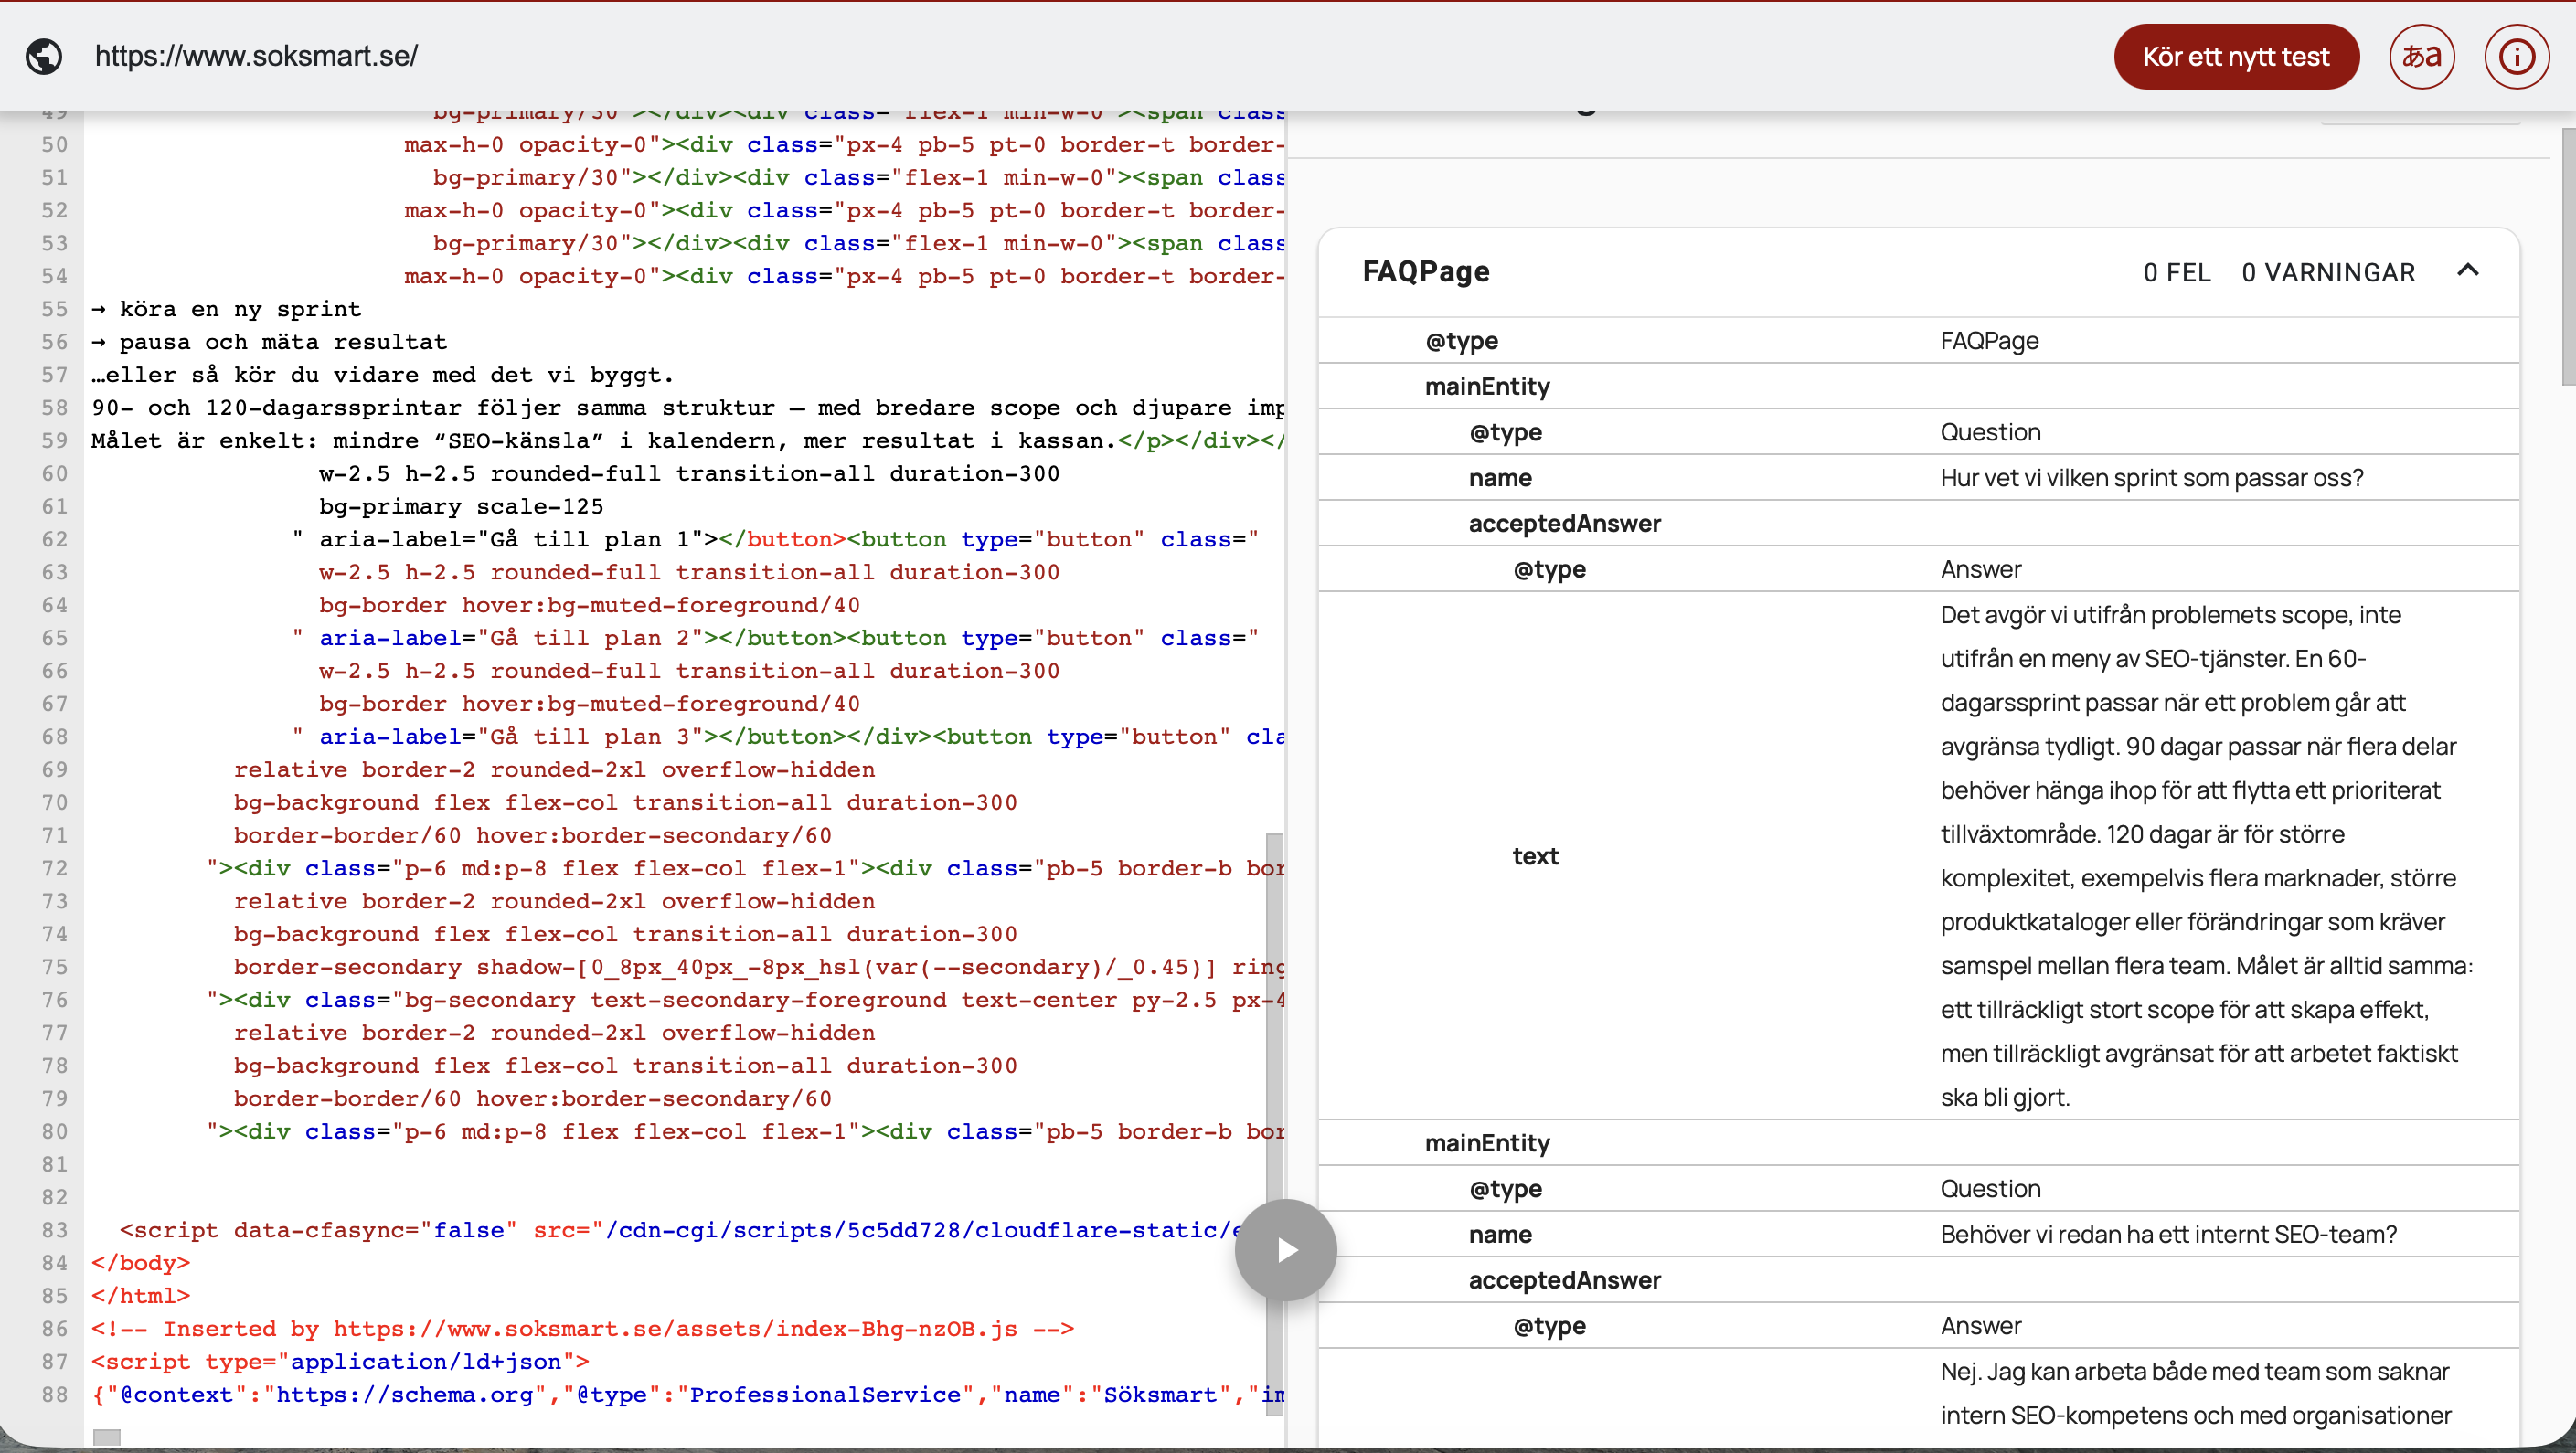
Task: Click the first 'Answer' type value
Action: [x=1980, y=569]
